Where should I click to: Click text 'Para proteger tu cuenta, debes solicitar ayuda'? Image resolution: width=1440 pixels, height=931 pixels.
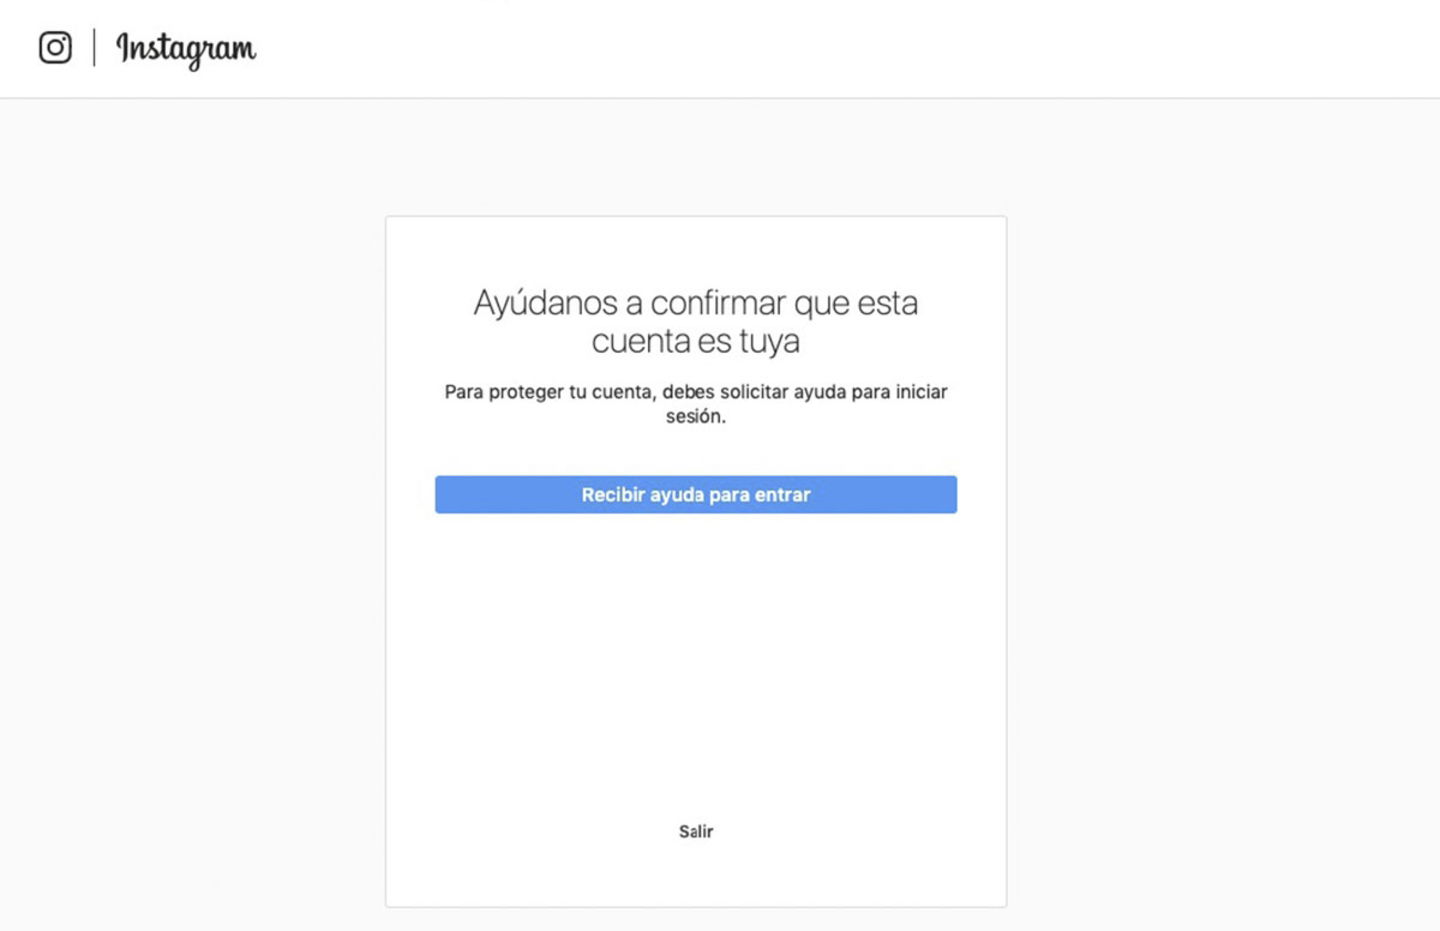(x=646, y=392)
